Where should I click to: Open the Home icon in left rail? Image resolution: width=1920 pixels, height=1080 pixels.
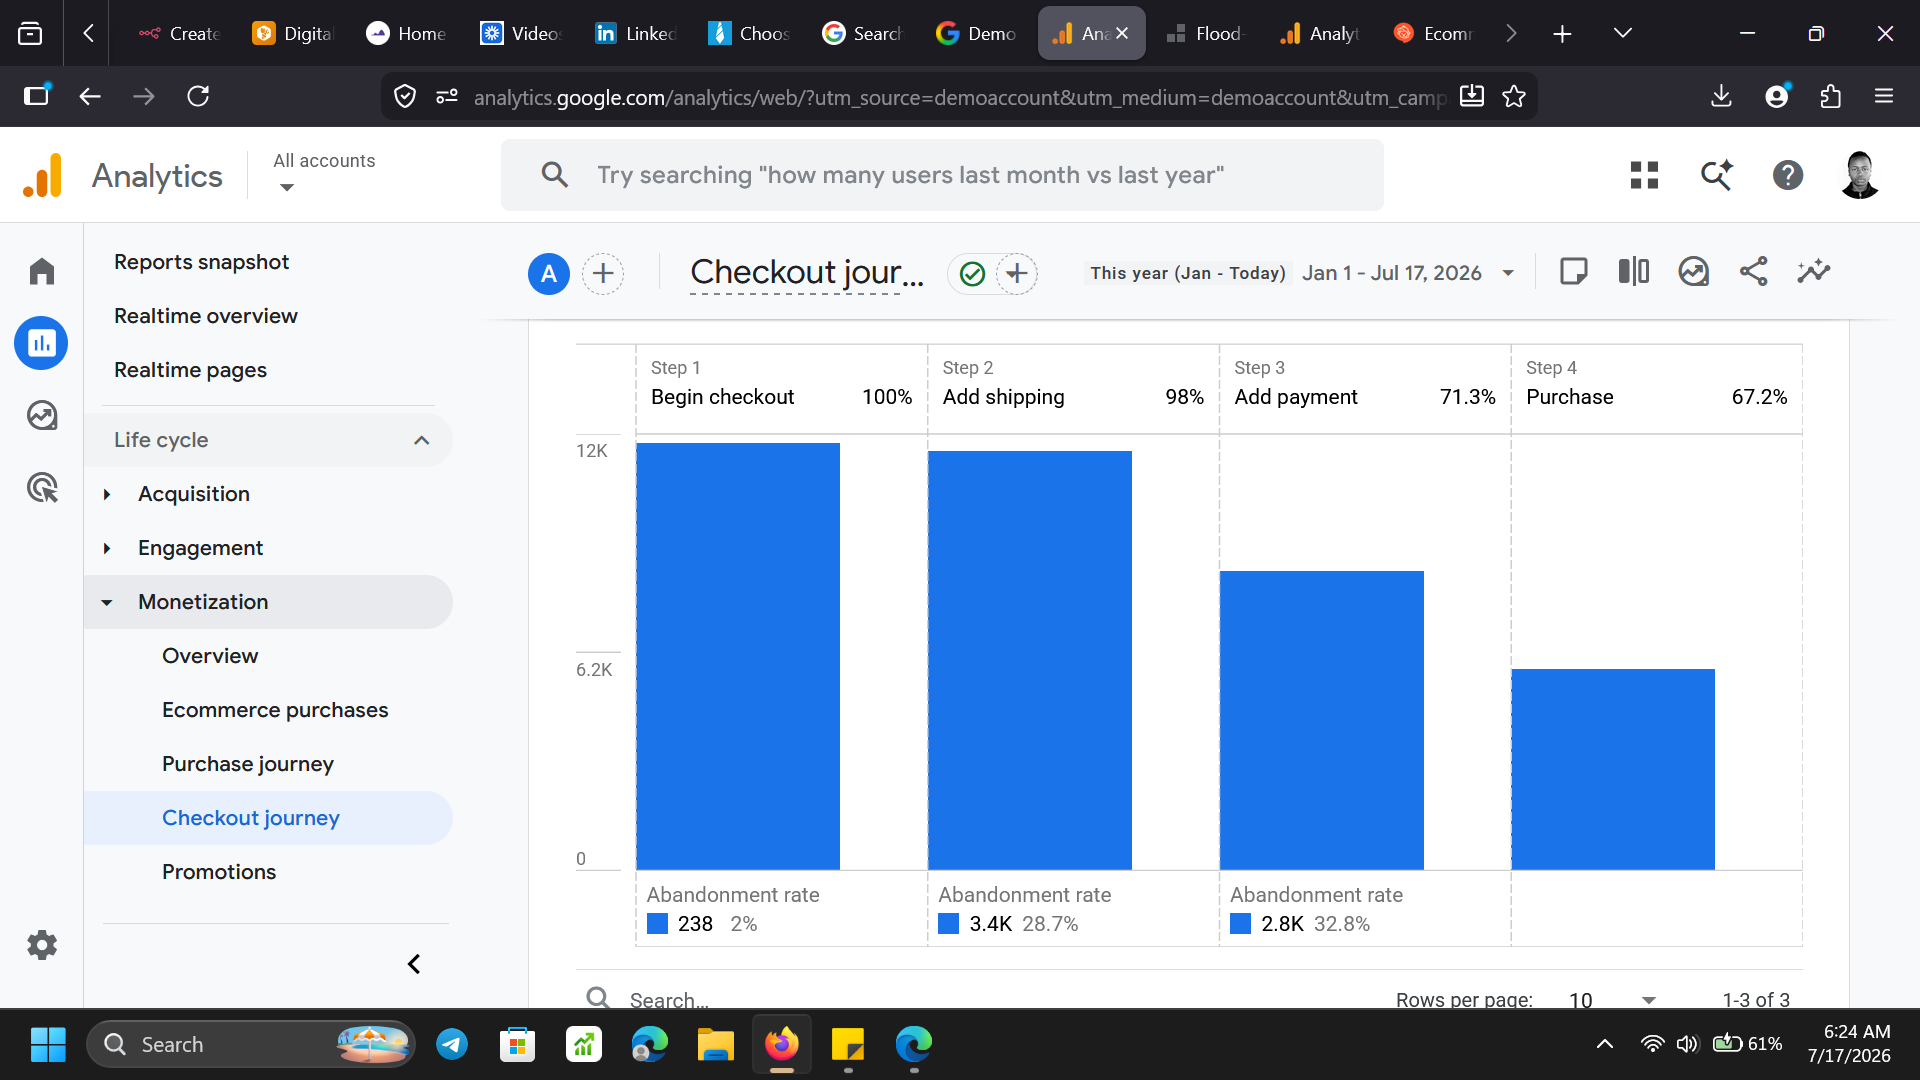tap(42, 271)
